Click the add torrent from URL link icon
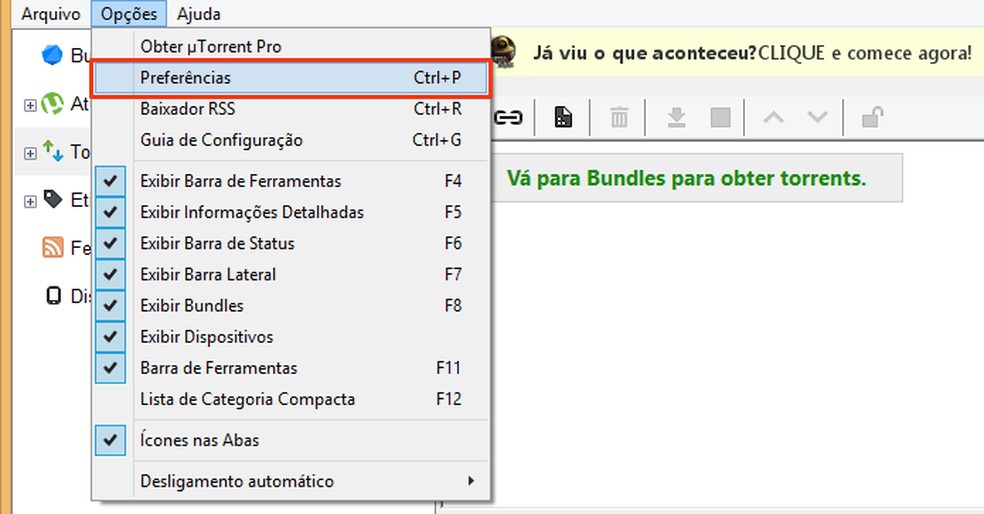 (x=508, y=117)
